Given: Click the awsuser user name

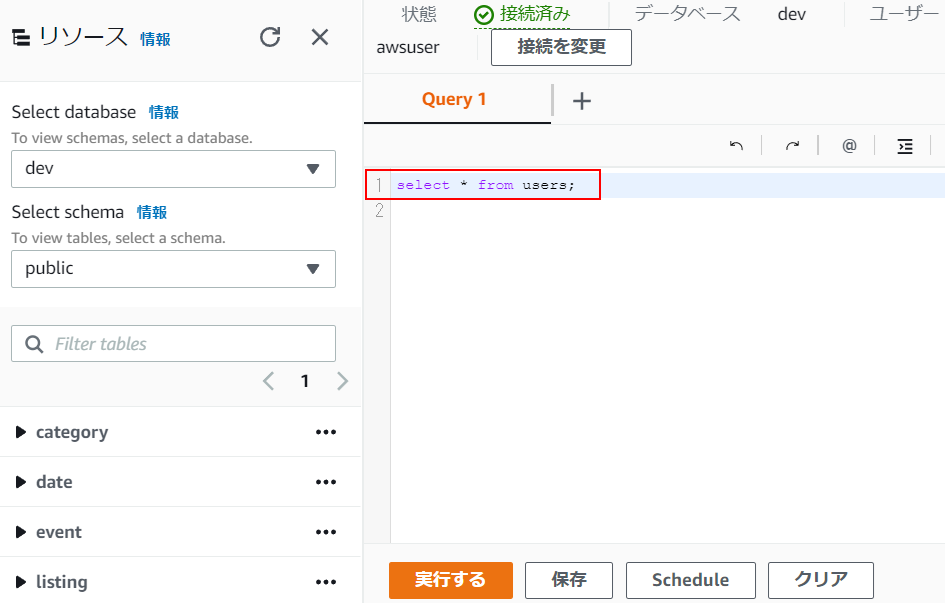Looking at the screenshot, I should [x=408, y=48].
